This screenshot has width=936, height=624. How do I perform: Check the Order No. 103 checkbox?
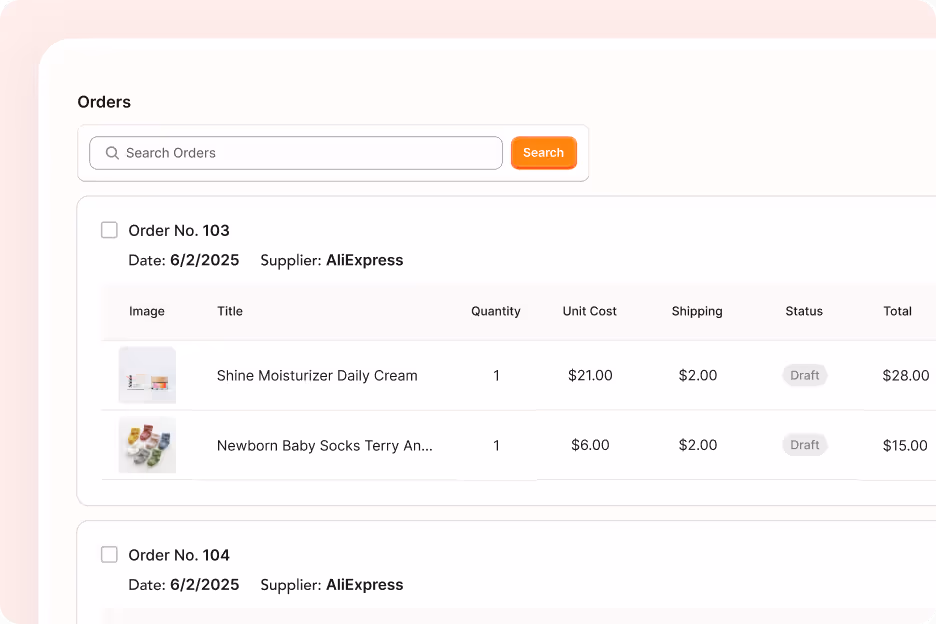coord(109,230)
